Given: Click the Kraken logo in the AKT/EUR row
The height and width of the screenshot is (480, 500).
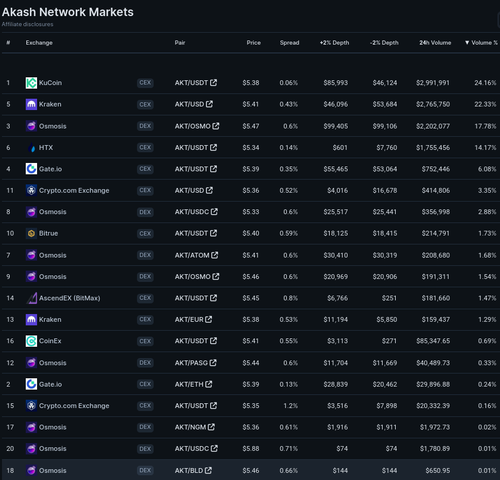Looking at the screenshot, I should pos(31,319).
